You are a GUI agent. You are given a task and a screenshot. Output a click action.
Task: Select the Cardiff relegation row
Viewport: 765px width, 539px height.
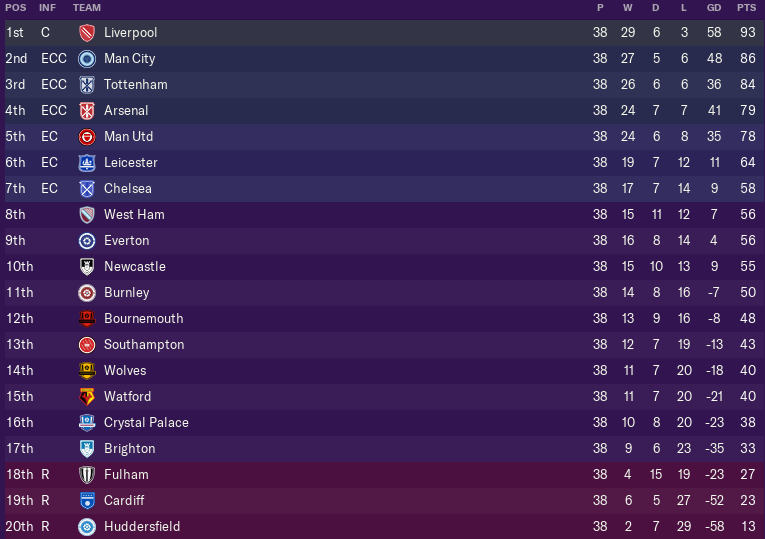click(x=382, y=500)
